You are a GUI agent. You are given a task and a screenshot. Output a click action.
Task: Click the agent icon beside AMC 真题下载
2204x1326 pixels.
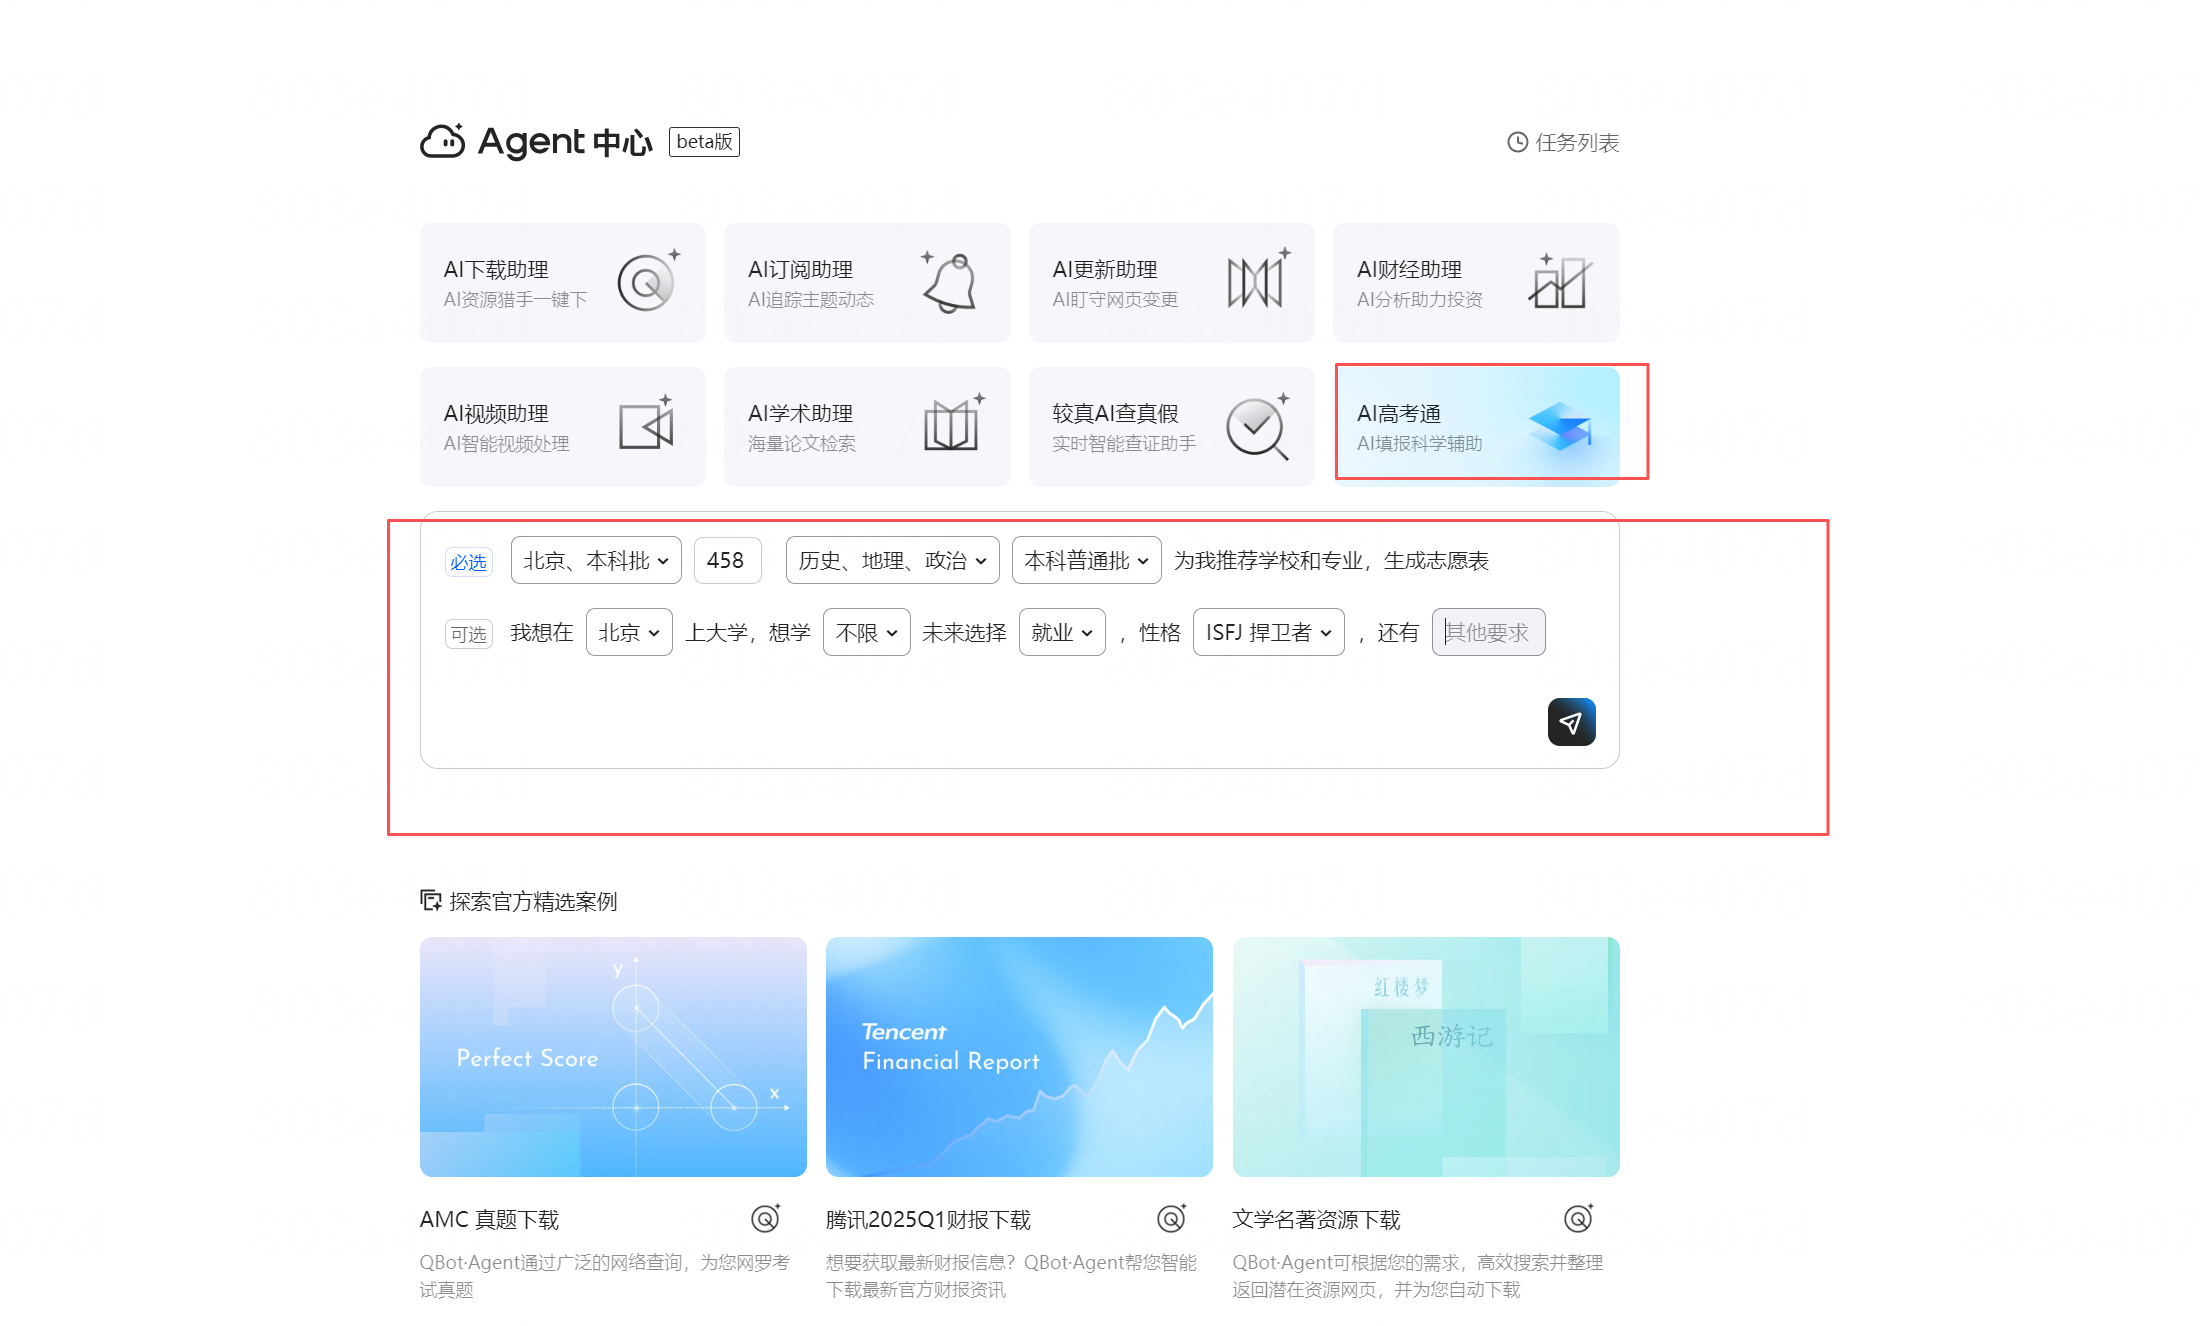tap(766, 1218)
